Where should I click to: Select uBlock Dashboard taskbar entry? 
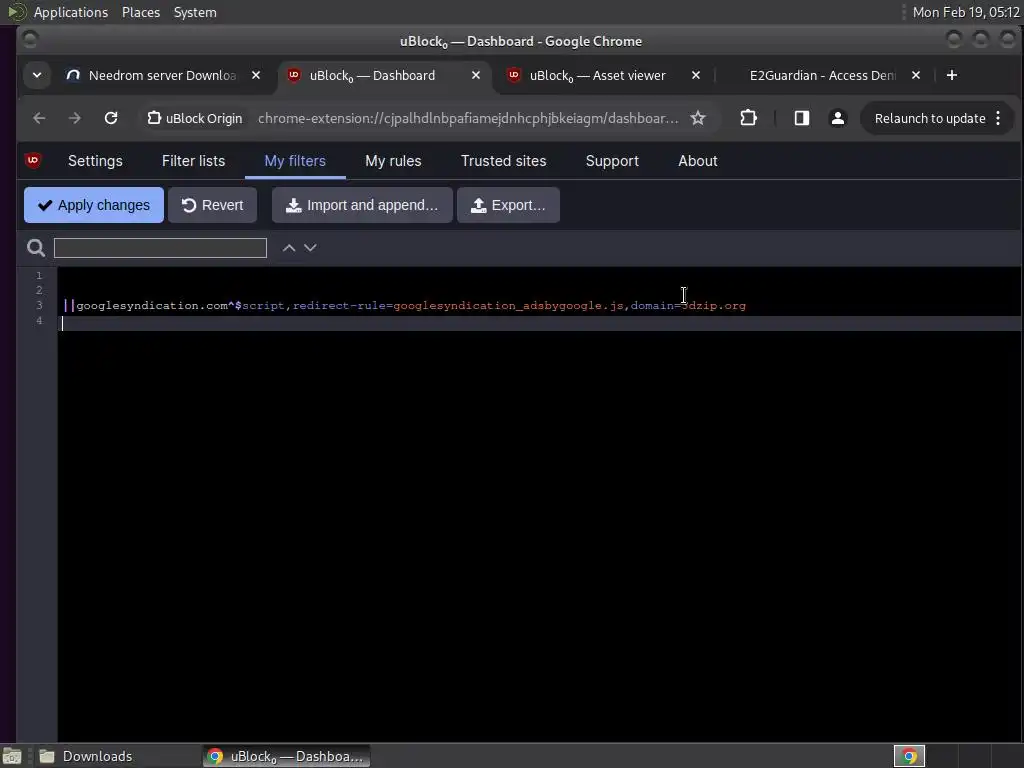[x=286, y=756]
